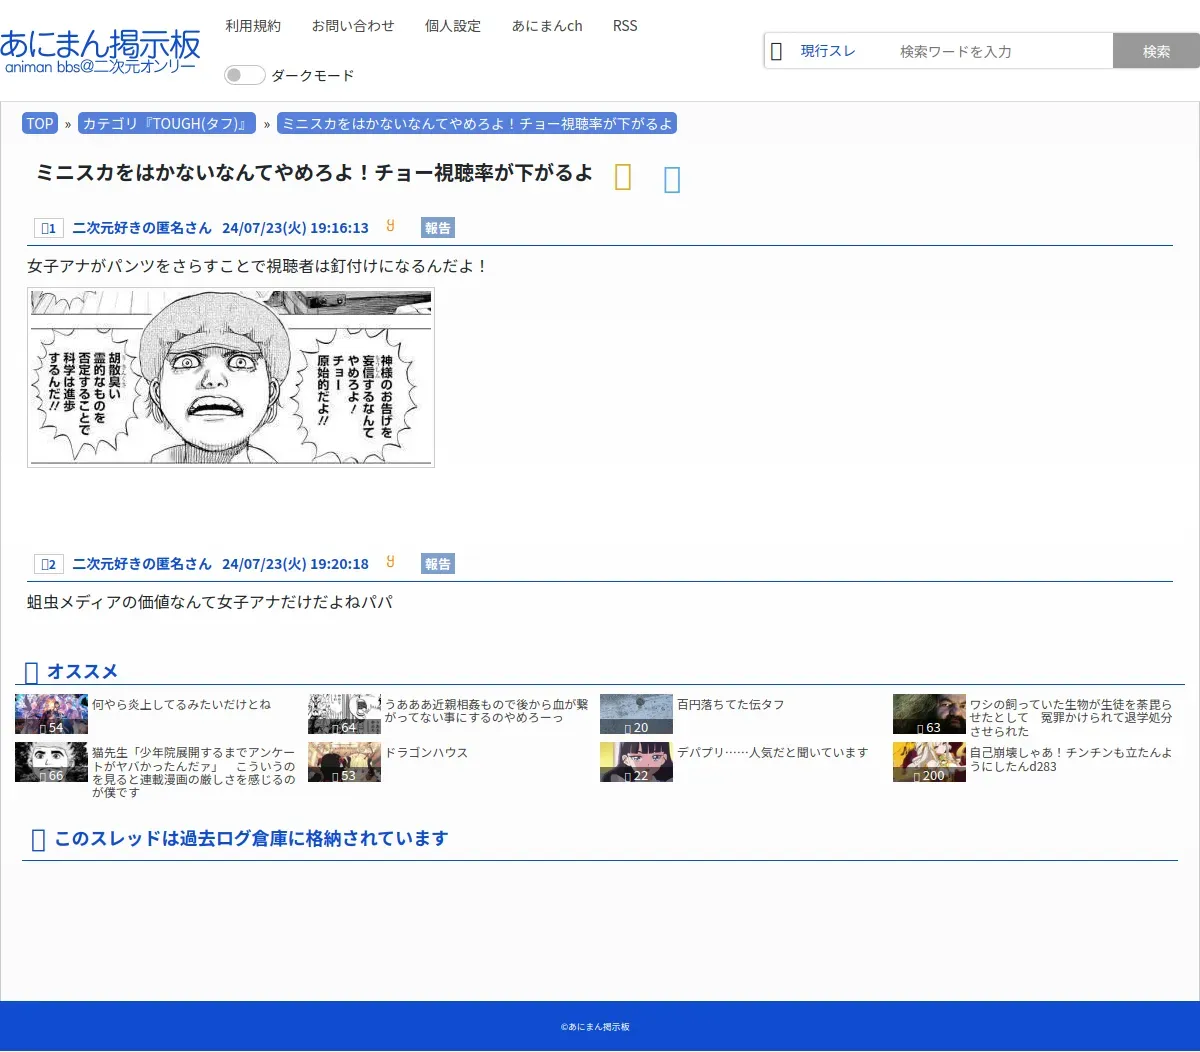
Task: Click post number 1 badge
Action: [48, 228]
